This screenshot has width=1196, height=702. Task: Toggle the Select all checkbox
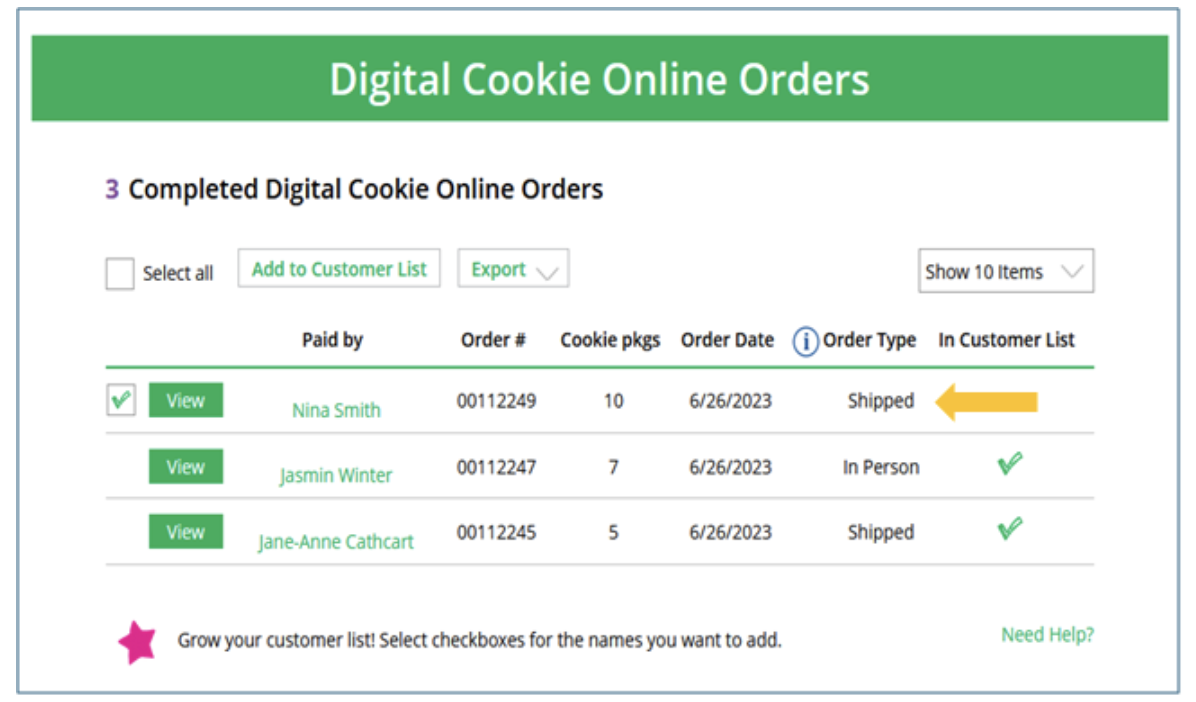click(120, 274)
